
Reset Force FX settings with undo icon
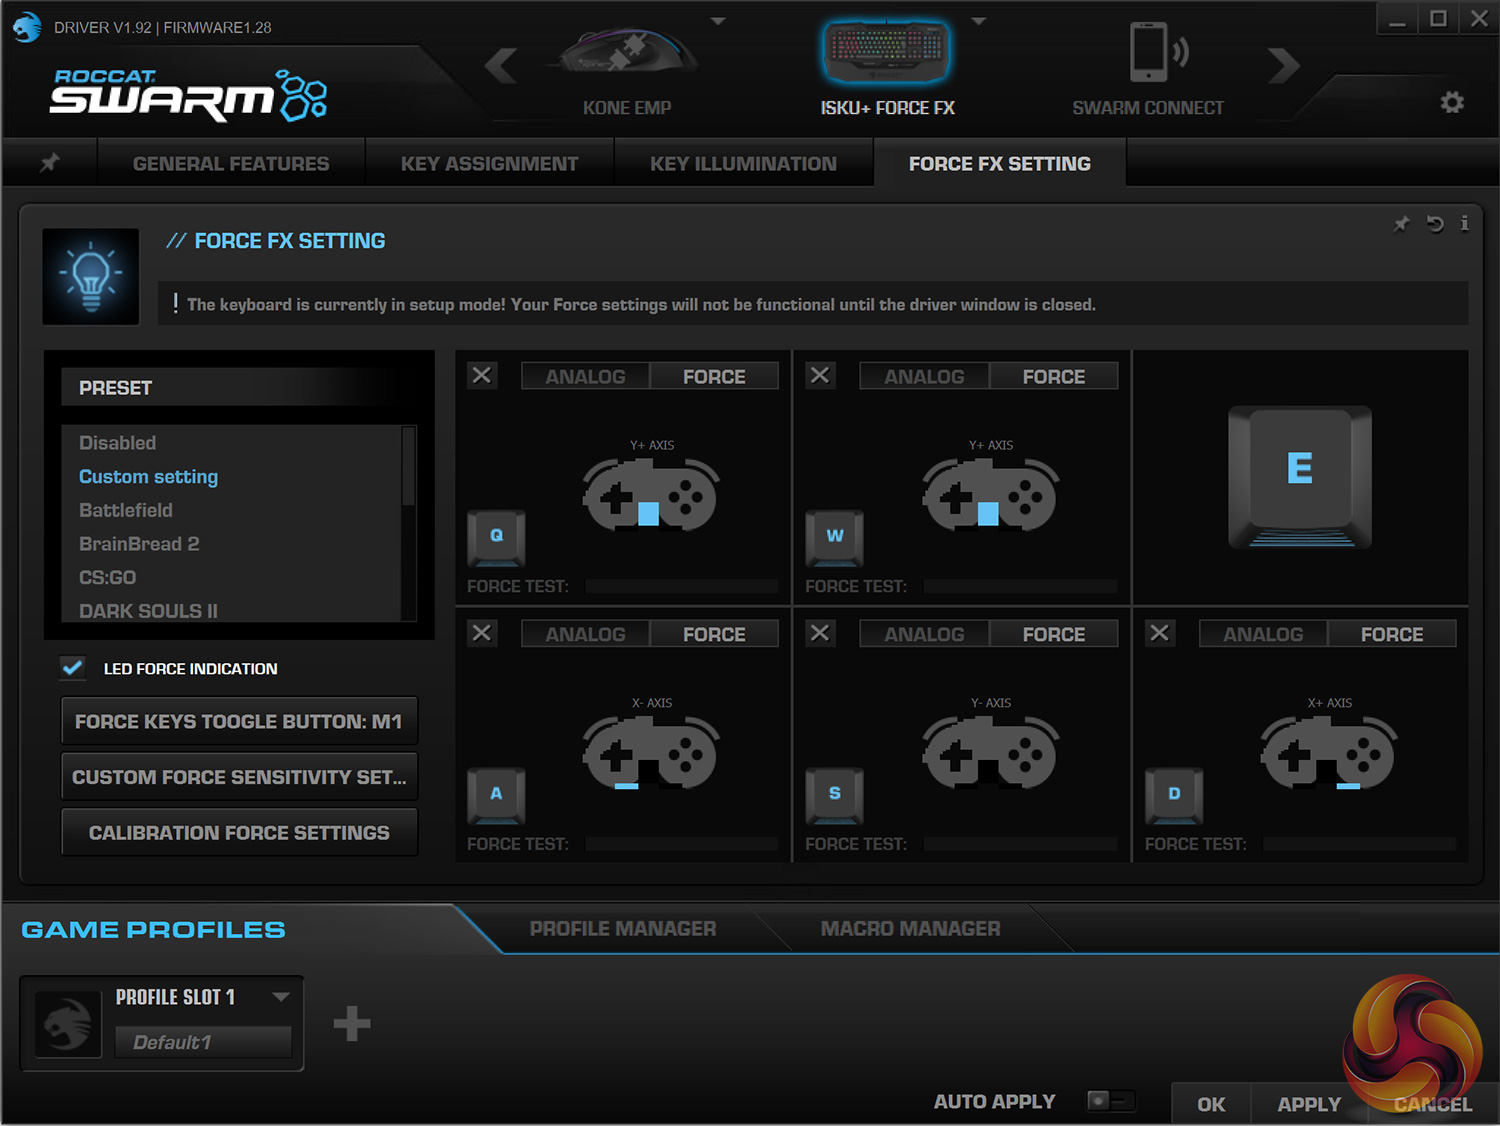click(x=1435, y=224)
